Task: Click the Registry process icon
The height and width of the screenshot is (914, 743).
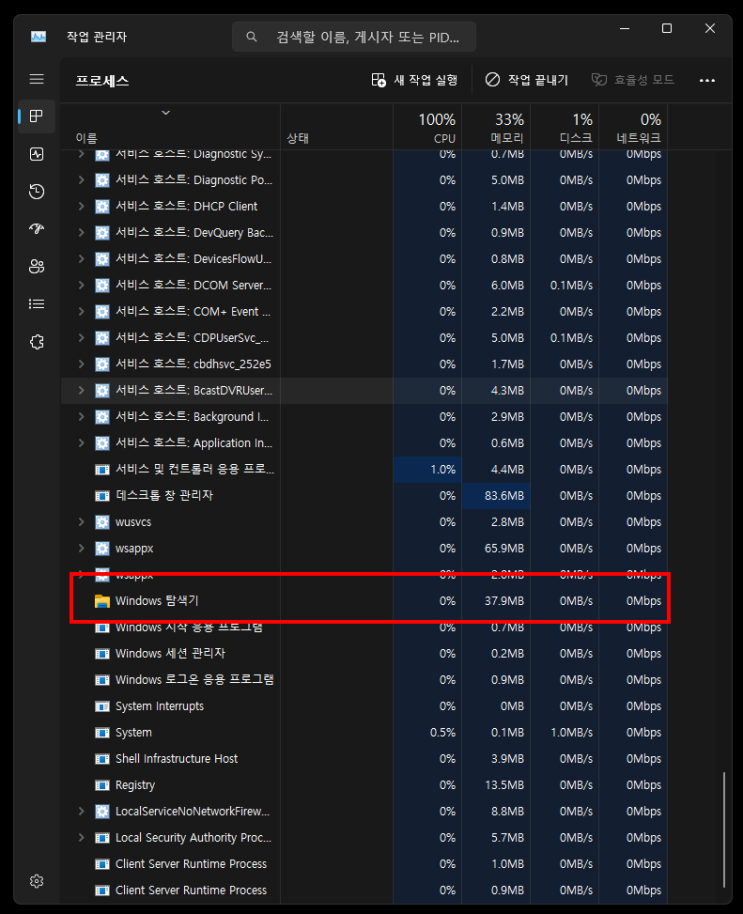Action: (102, 785)
